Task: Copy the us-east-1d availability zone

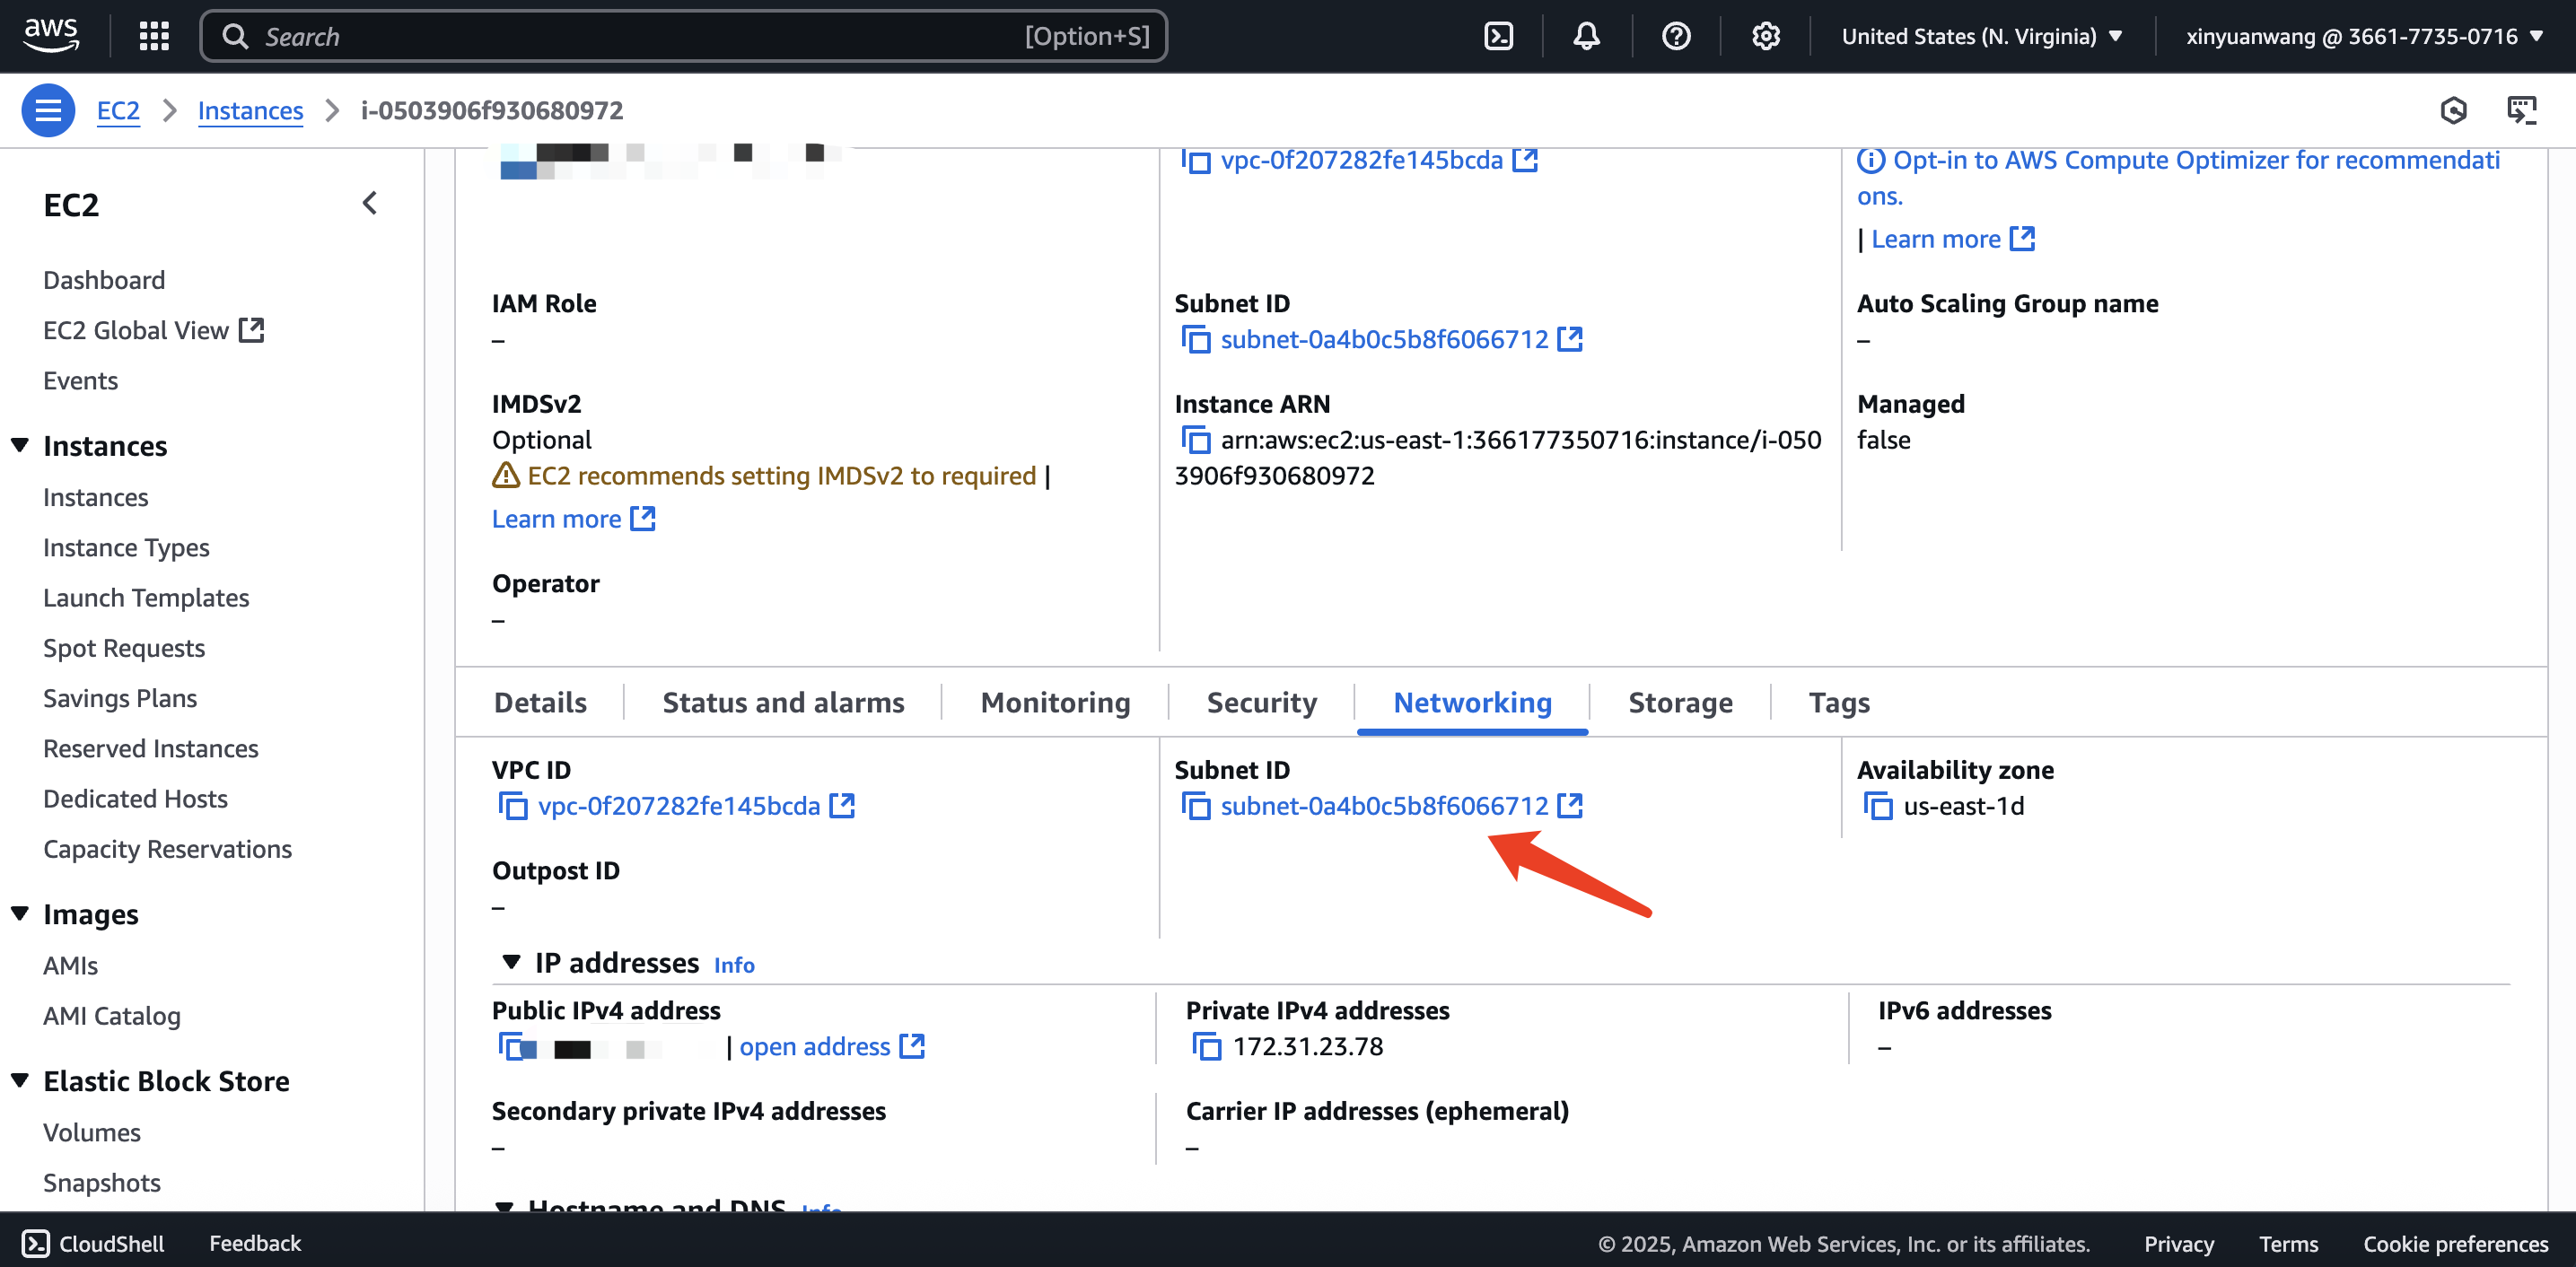Action: 1878,806
